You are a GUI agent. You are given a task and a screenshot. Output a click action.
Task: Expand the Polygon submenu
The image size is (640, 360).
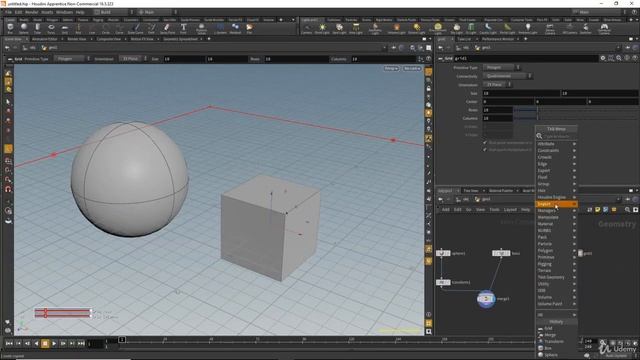556,251
